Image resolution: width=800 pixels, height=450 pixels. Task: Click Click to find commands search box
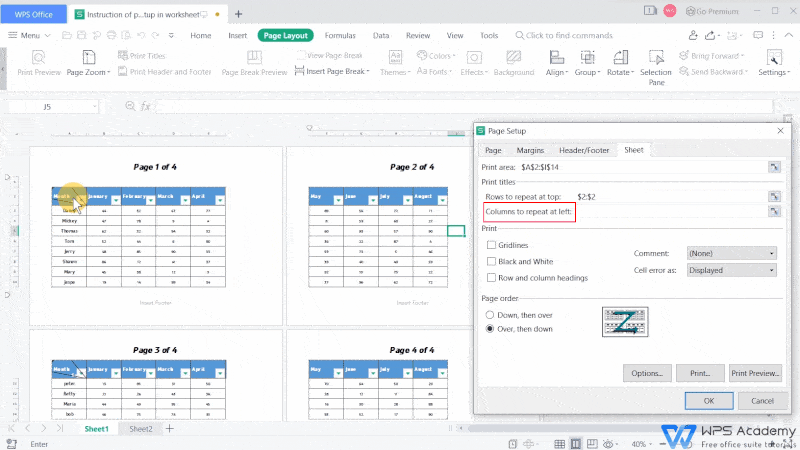(564, 35)
